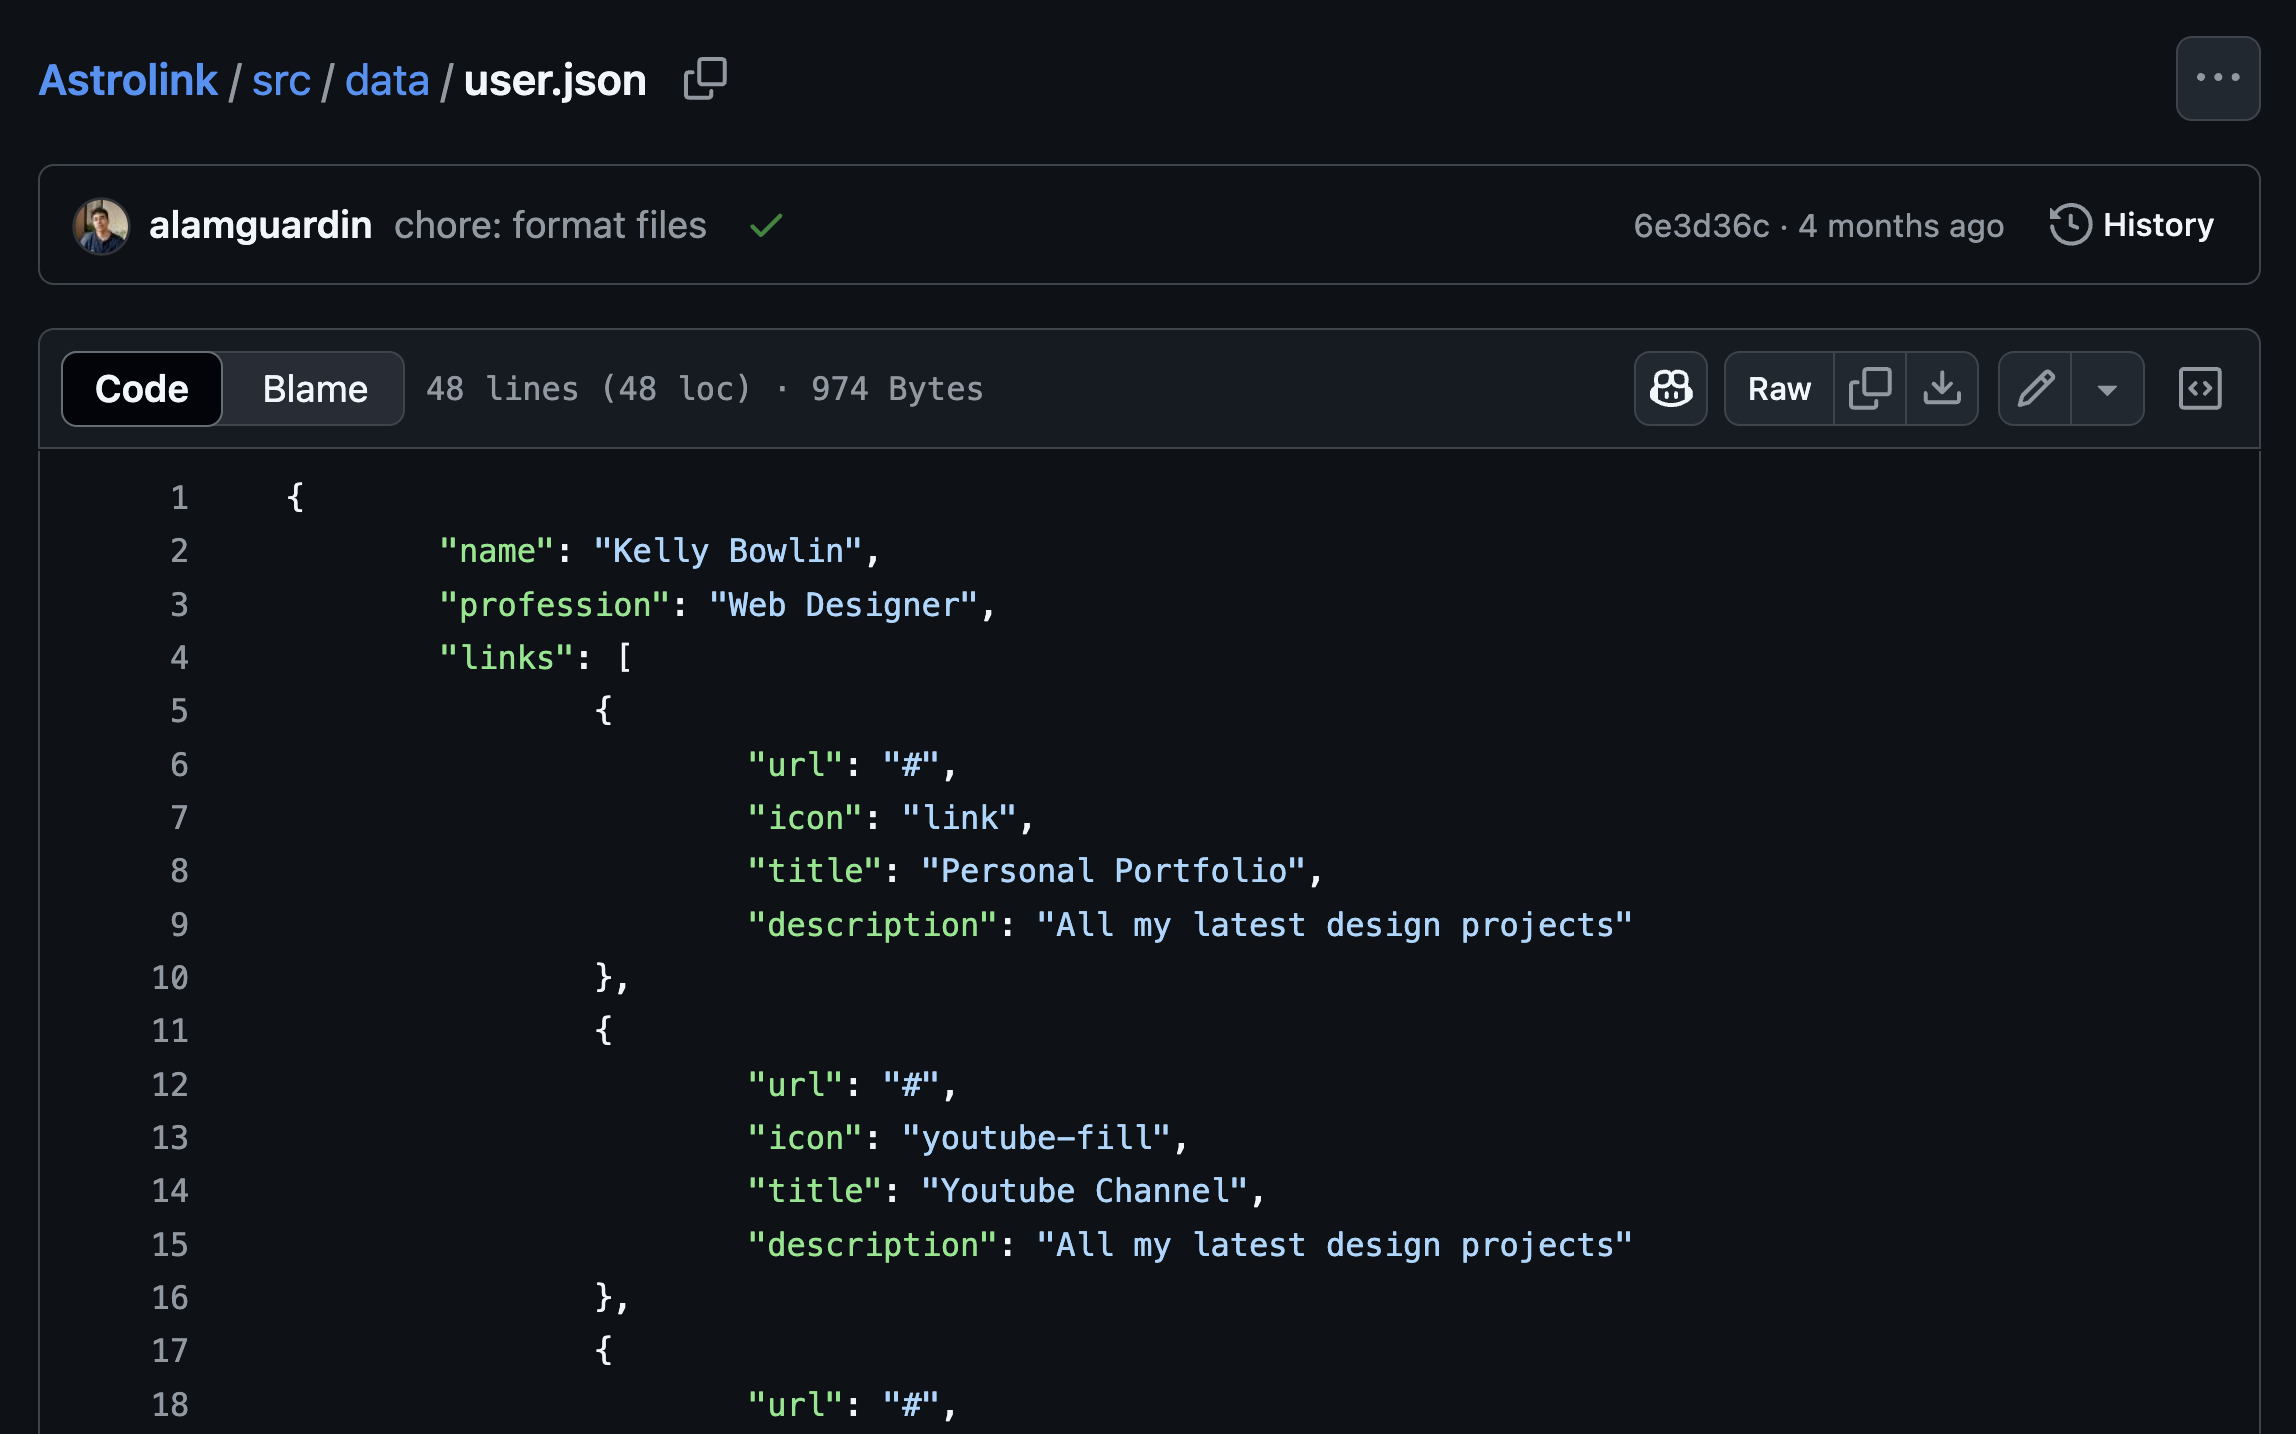Select line number 16
Image resolution: width=2296 pixels, height=1434 pixels.
pos(170,1297)
